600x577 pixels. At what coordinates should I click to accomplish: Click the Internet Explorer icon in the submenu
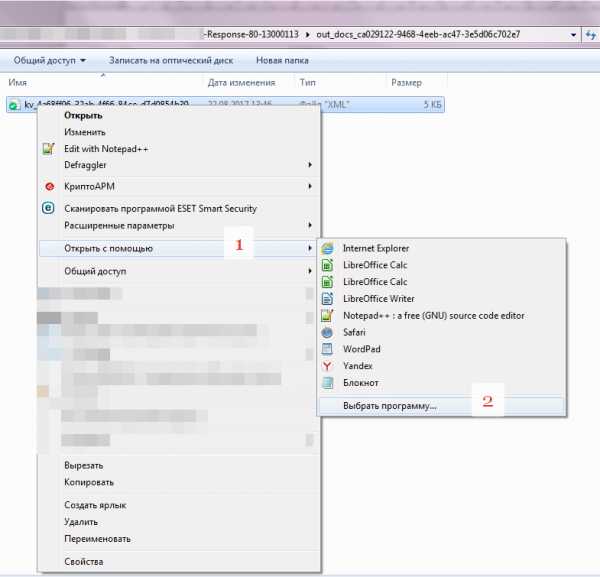[327, 248]
